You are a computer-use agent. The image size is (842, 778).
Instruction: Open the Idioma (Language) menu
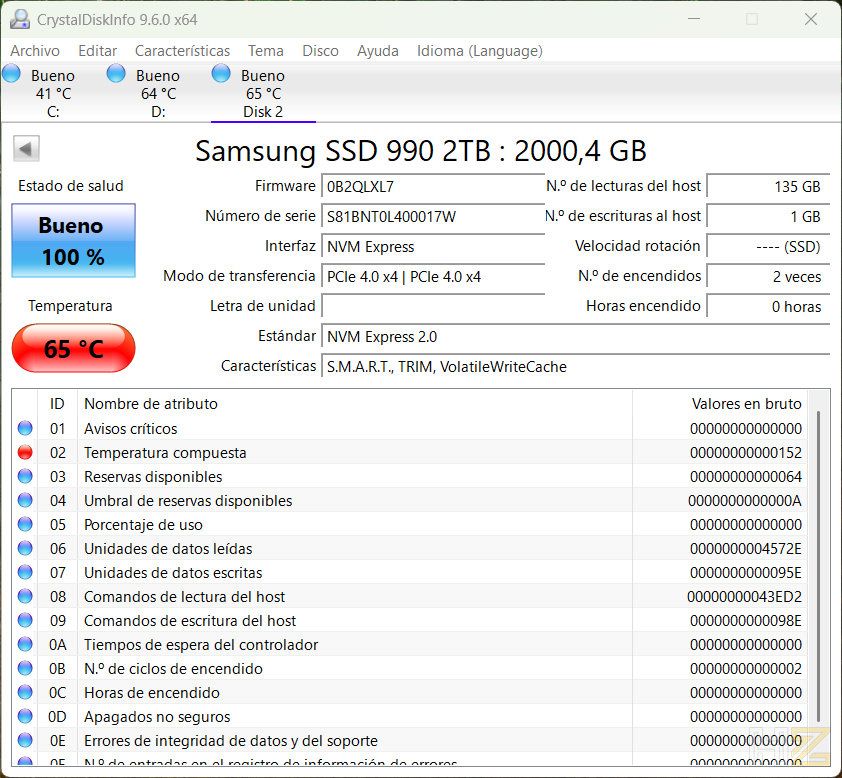[480, 51]
